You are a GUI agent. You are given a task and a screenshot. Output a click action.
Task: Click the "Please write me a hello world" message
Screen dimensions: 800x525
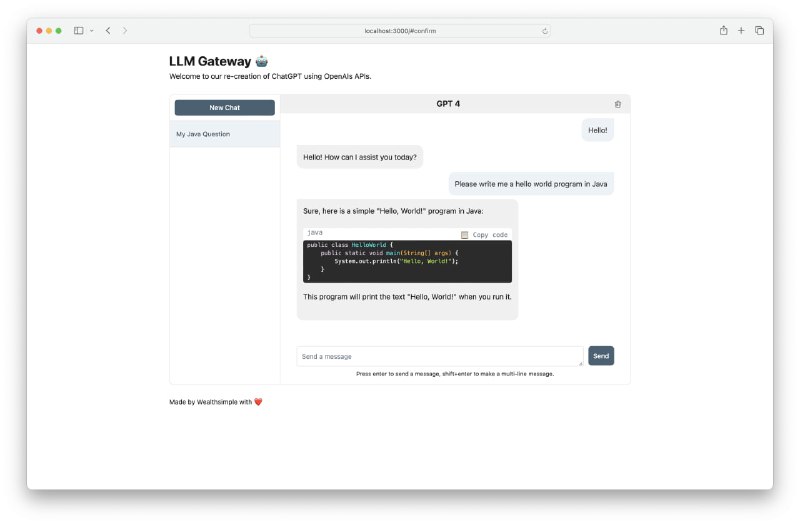click(x=531, y=184)
